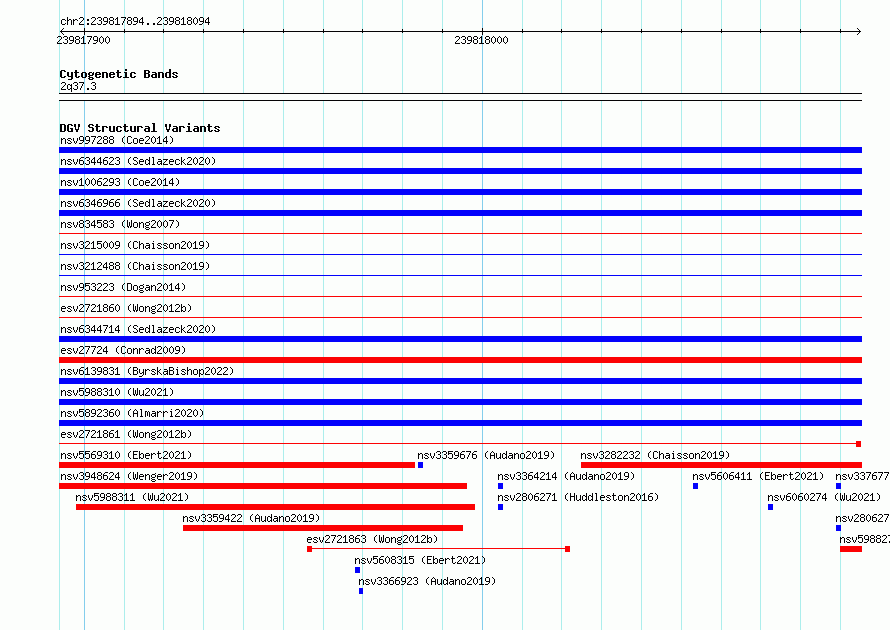Open the esv27724 (Conrad2009) variant
Viewport: 890px width, 630px height.
click(x=123, y=350)
